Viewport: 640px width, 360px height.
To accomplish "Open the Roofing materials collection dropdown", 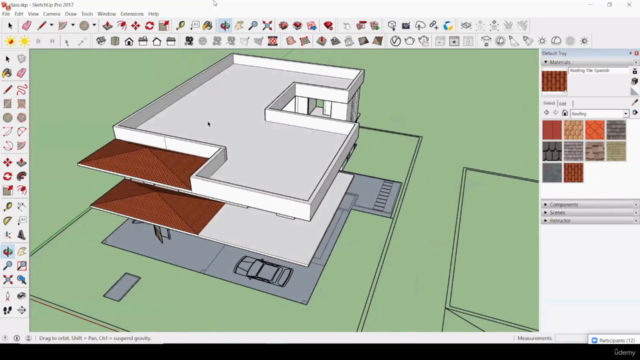I will 626,114.
